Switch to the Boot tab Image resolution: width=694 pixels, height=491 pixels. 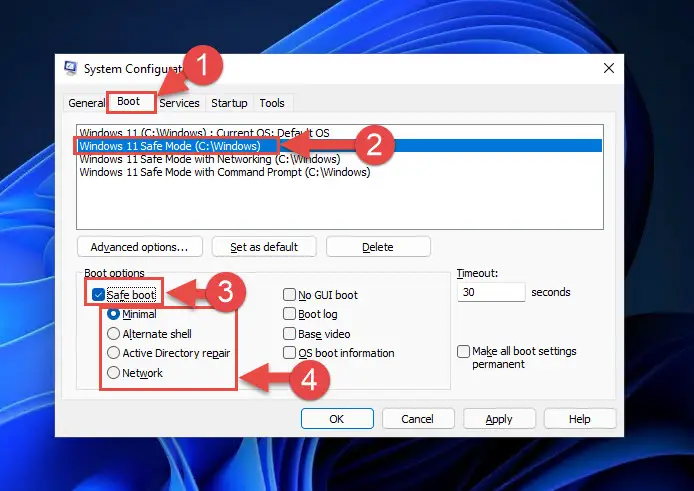[129, 102]
